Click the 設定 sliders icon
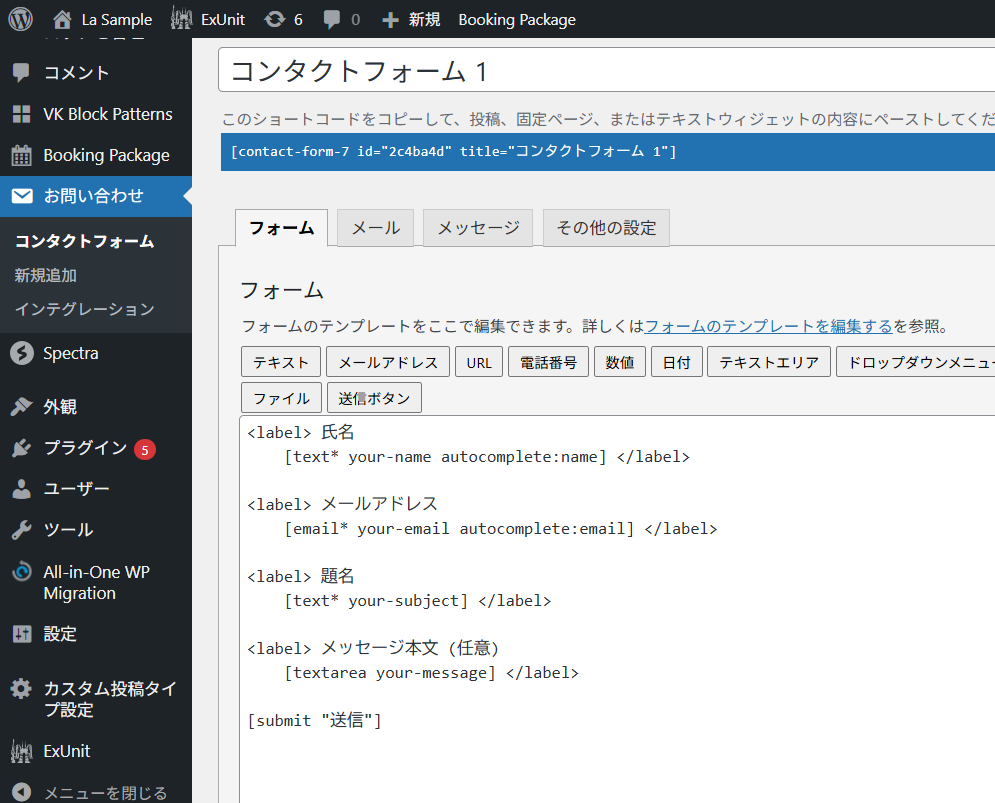Image resolution: width=995 pixels, height=803 pixels. [x=22, y=634]
